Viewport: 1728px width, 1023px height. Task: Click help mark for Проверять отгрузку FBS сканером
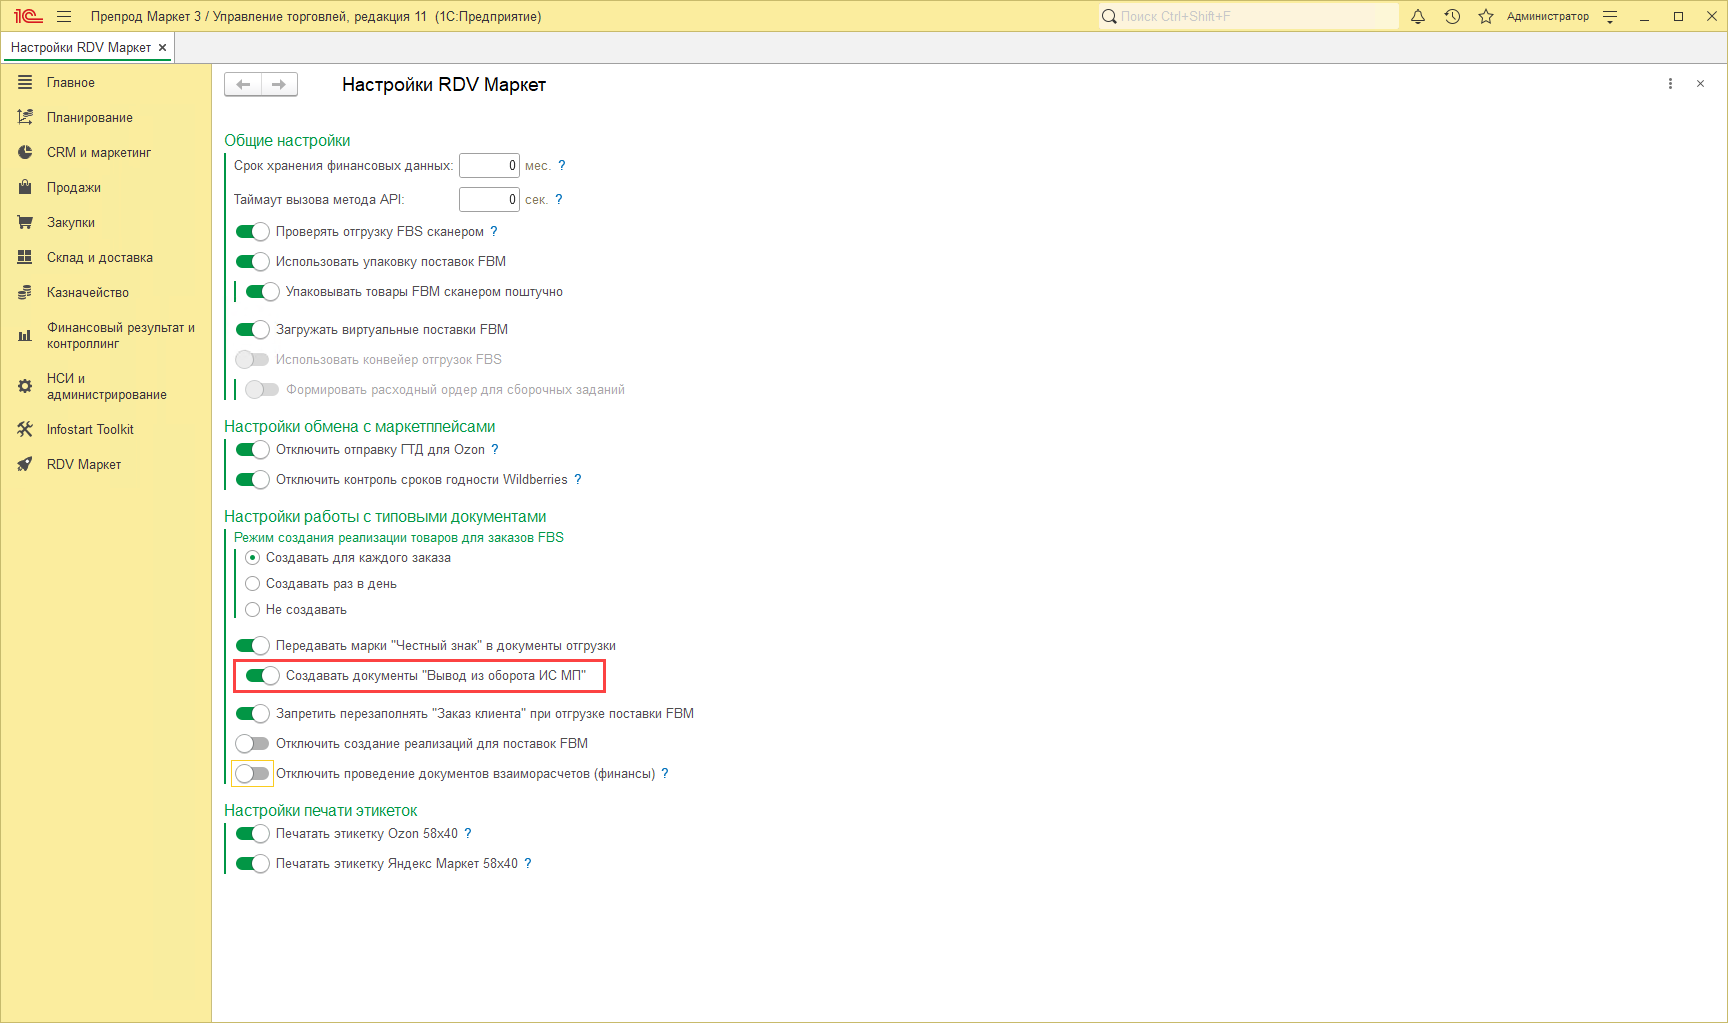coord(494,231)
